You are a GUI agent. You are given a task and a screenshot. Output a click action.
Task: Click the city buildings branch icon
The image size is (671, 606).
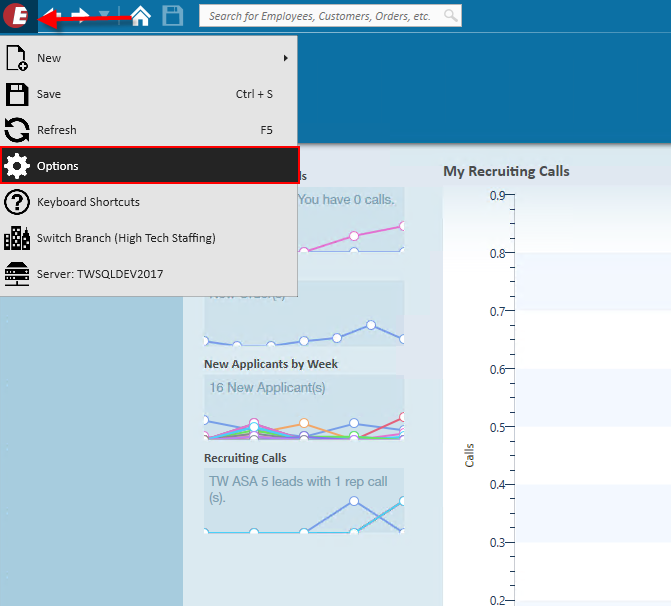pyautogui.click(x=17, y=238)
